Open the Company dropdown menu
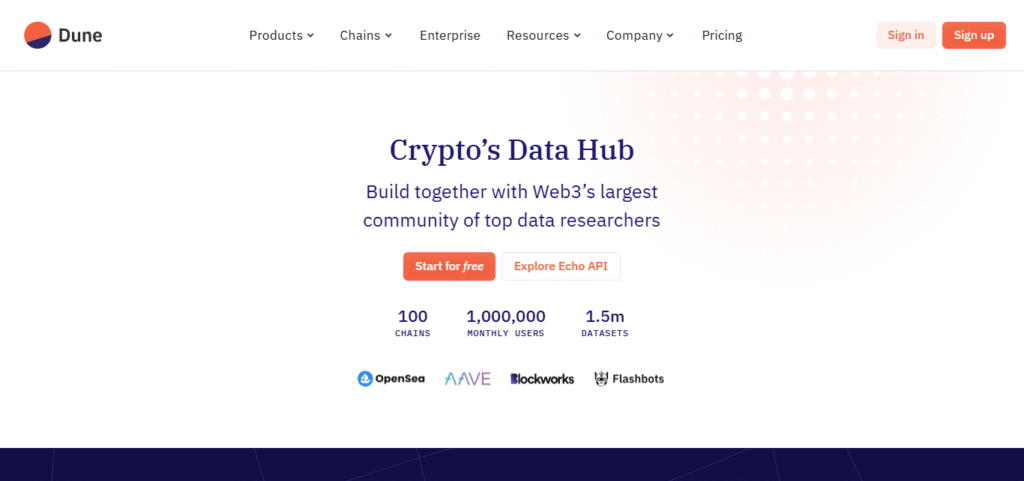 (x=640, y=35)
